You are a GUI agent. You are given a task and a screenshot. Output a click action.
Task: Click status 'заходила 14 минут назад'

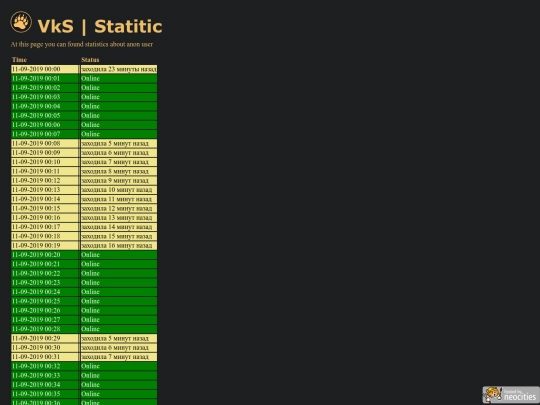pos(119,227)
